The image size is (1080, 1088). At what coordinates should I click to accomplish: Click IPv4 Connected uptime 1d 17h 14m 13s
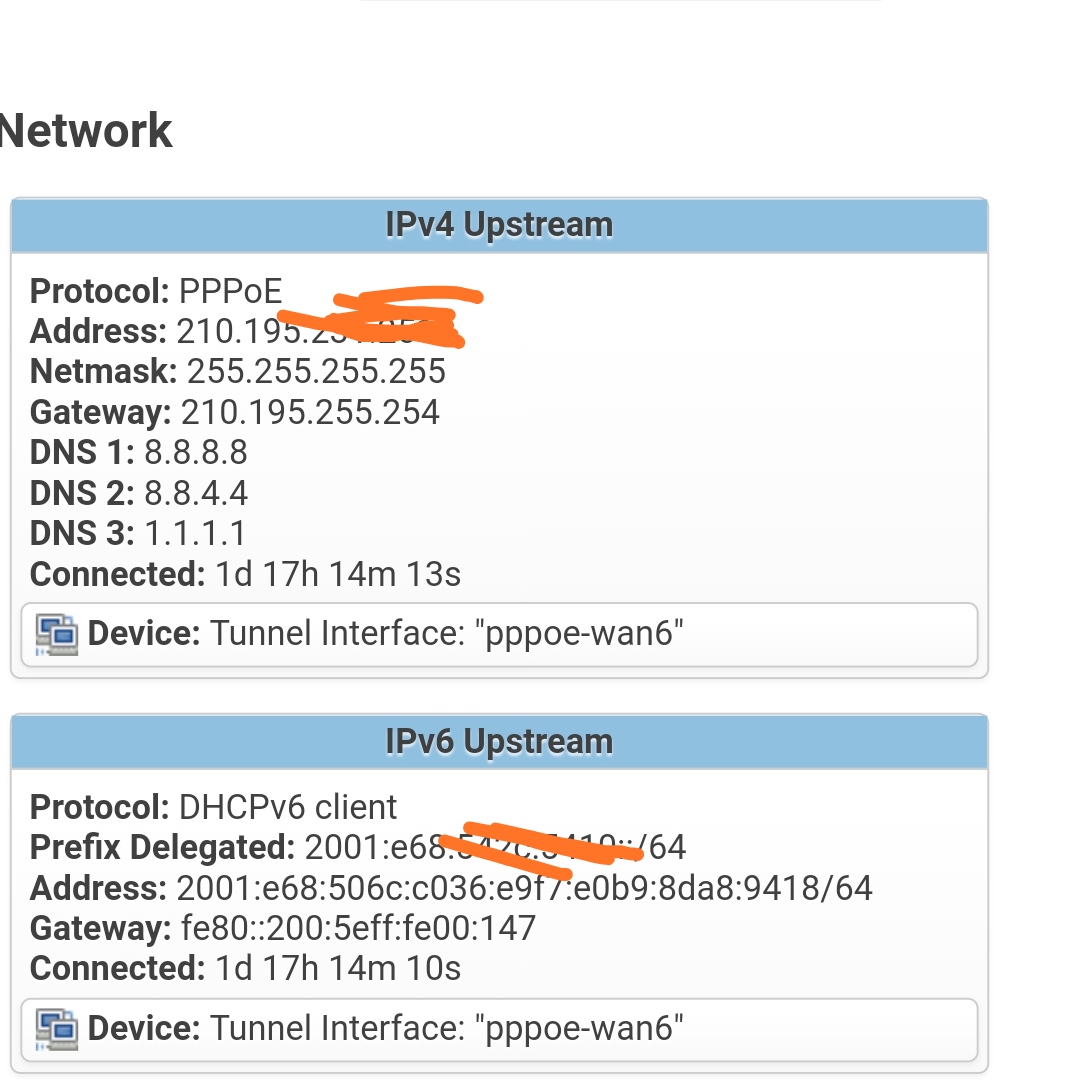tap(338, 574)
